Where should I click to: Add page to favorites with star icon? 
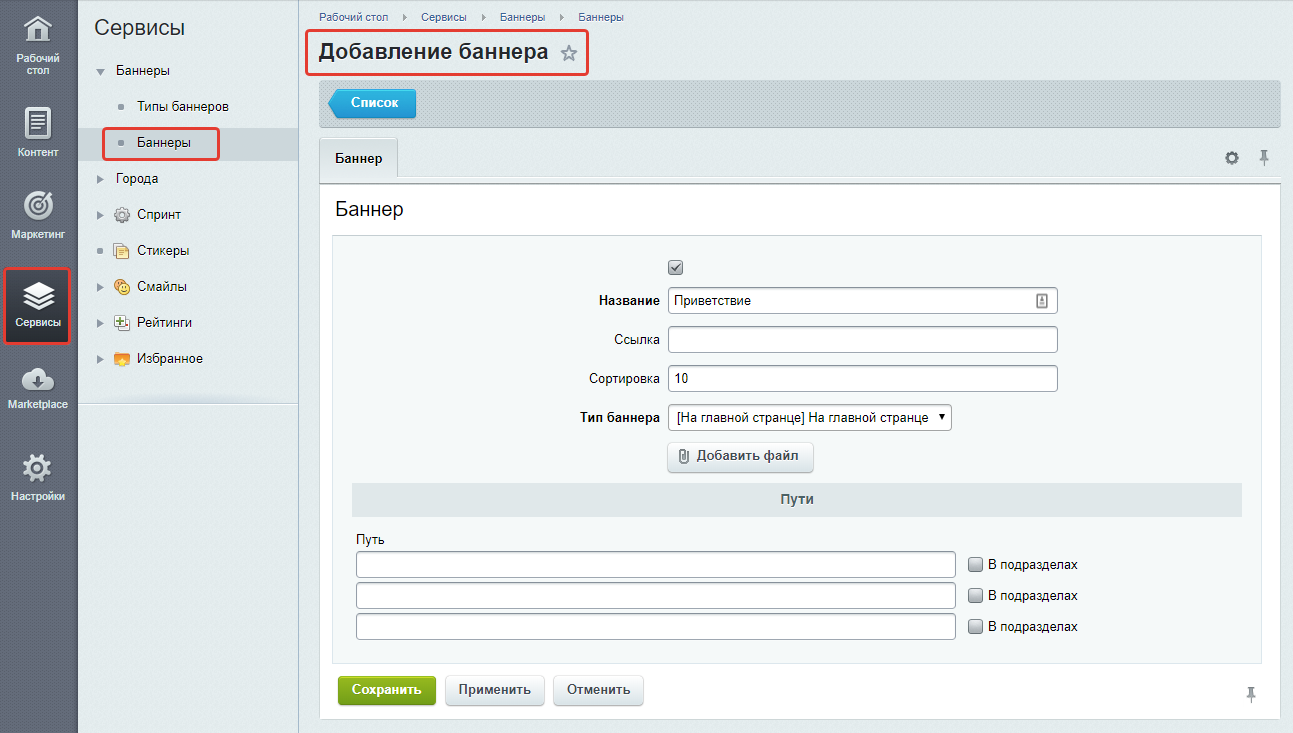click(x=569, y=53)
